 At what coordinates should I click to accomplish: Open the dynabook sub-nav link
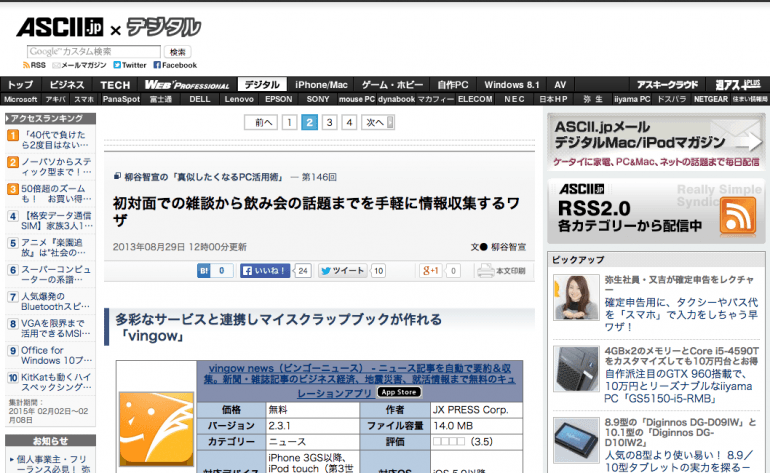(396, 99)
